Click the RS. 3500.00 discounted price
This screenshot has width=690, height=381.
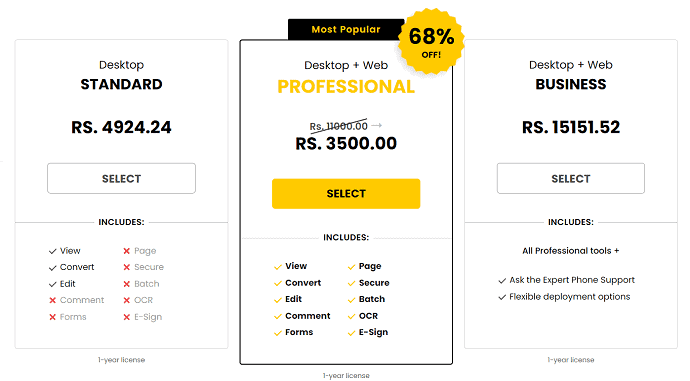point(346,143)
